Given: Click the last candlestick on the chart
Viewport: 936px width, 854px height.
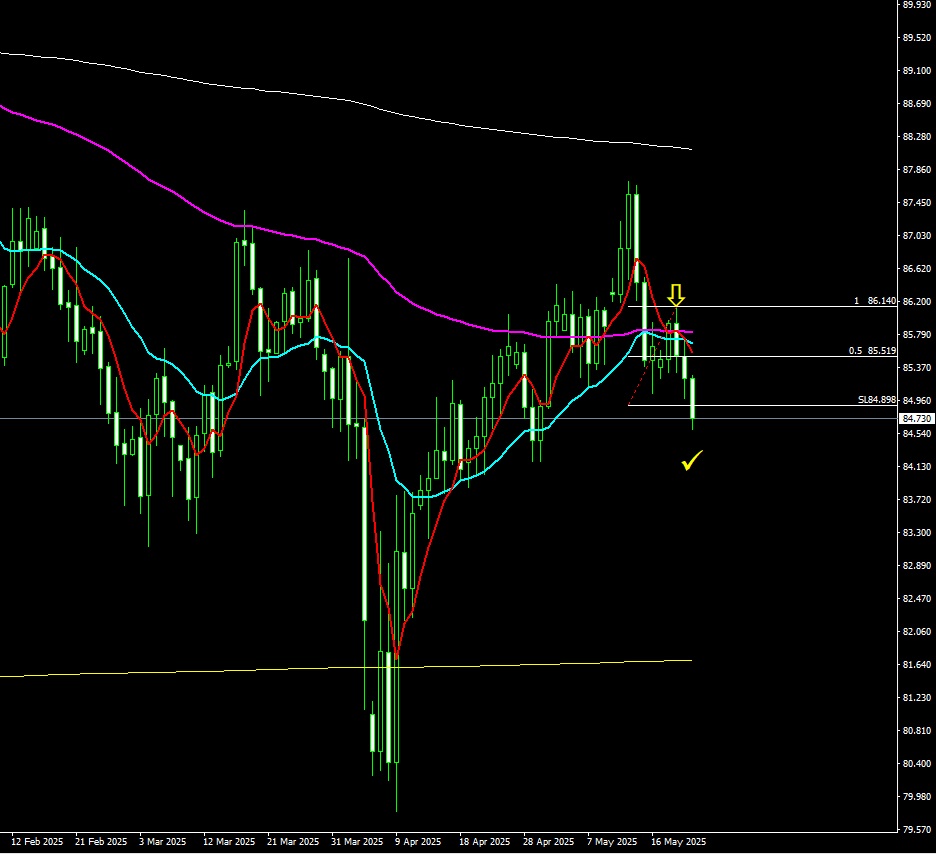Looking at the screenshot, I should pyautogui.click(x=692, y=398).
